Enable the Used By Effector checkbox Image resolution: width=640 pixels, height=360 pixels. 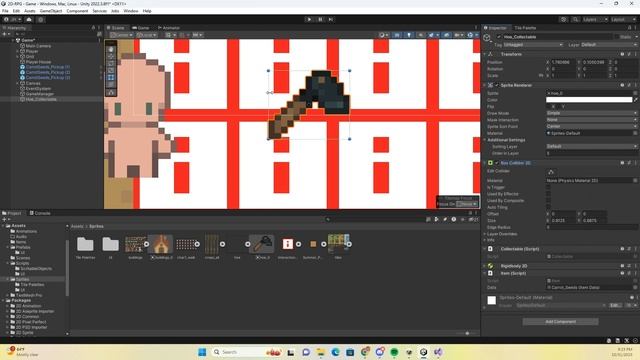point(548,194)
